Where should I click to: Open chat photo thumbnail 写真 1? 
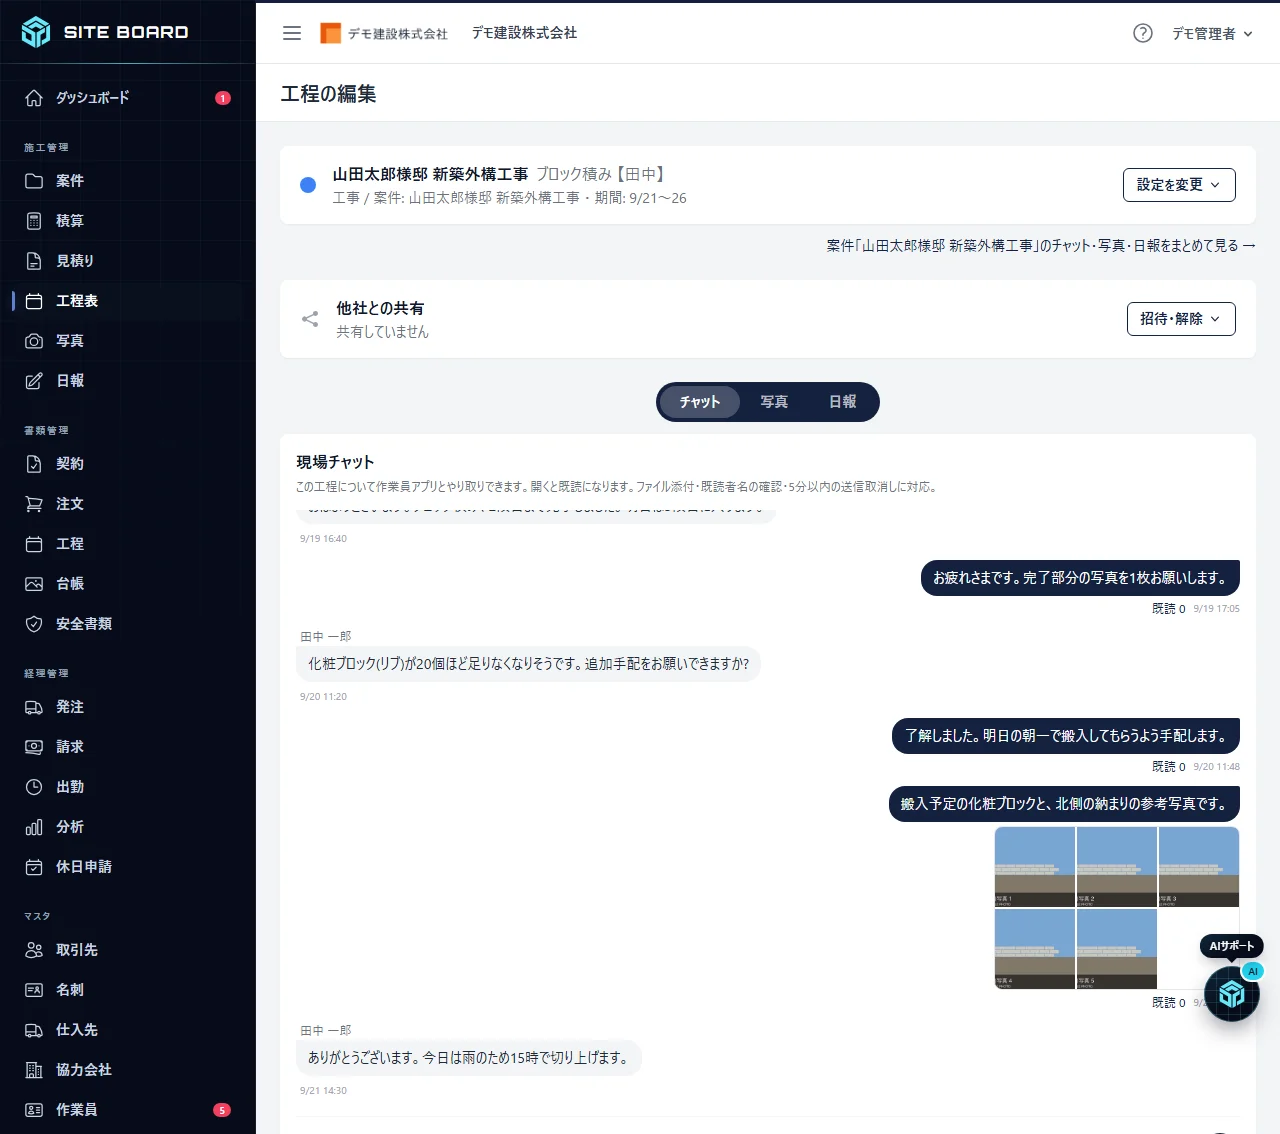point(1035,867)
